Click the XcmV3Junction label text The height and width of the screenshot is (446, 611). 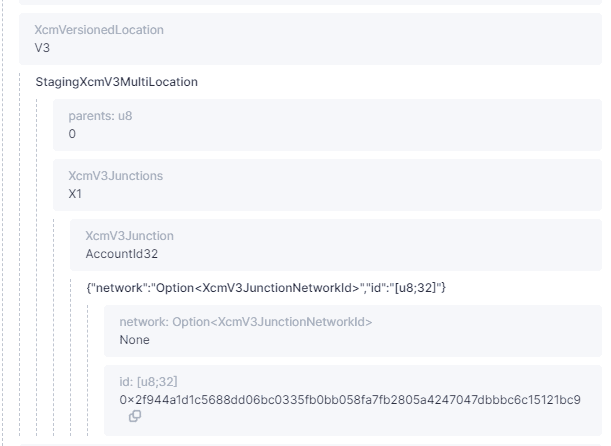pos(129,236)
